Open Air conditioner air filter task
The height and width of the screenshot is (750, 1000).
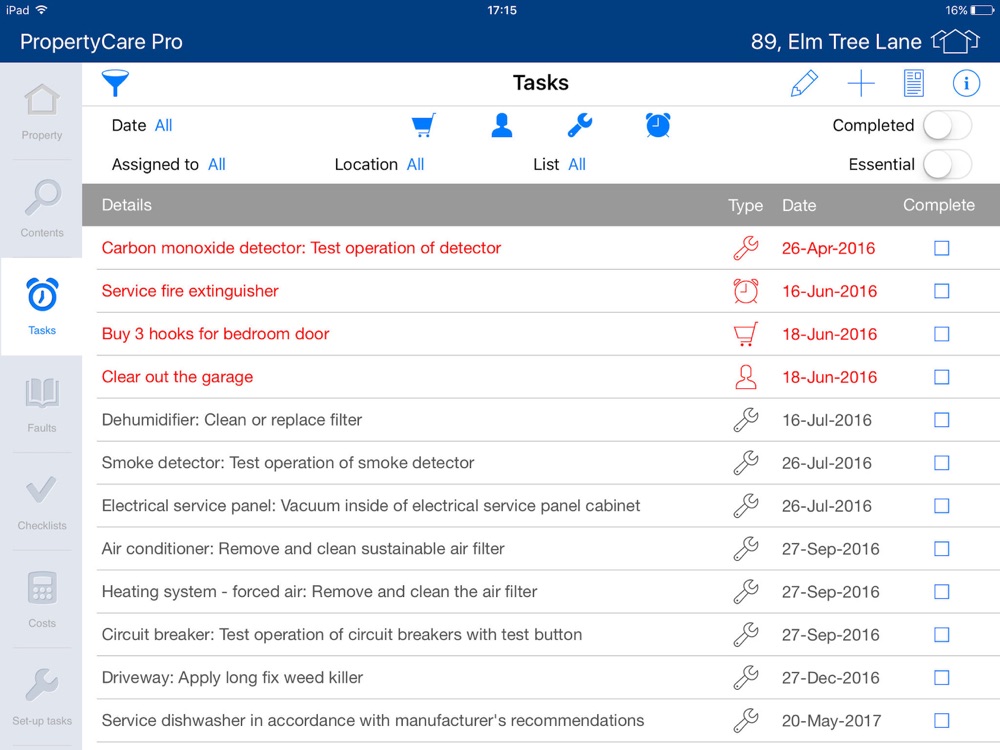(x=303, y=548)
